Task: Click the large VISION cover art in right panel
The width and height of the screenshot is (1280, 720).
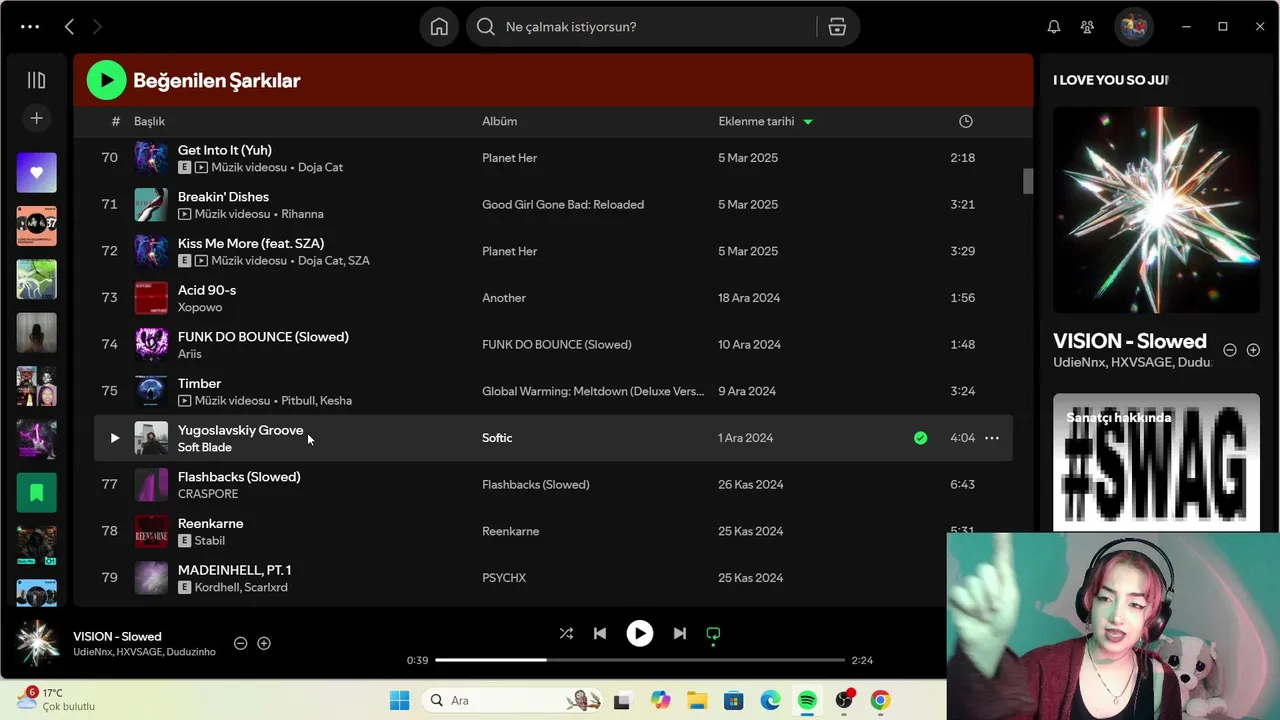Action: click(x=1156, y=210)
